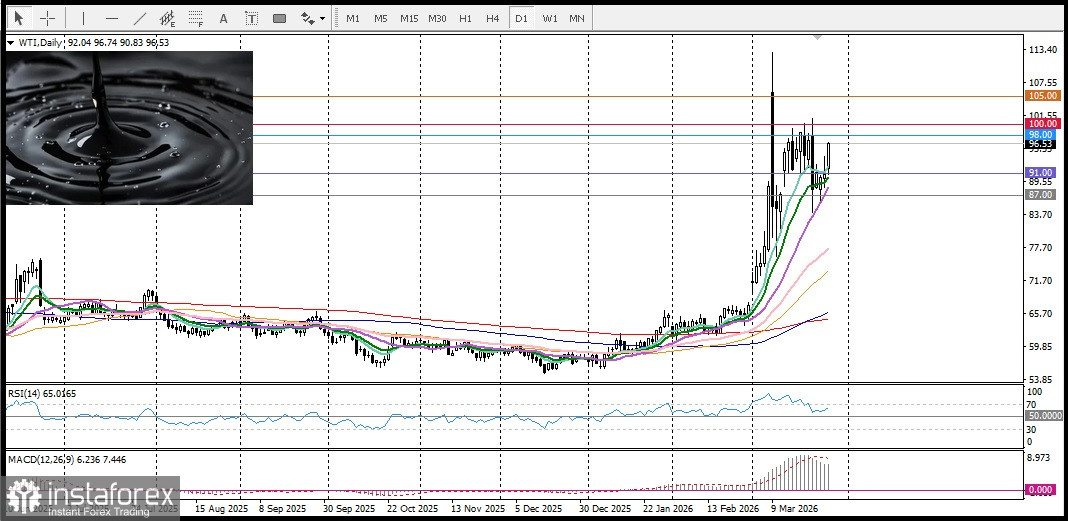Click the 105.00 price level label

(x=1042, y=96)
